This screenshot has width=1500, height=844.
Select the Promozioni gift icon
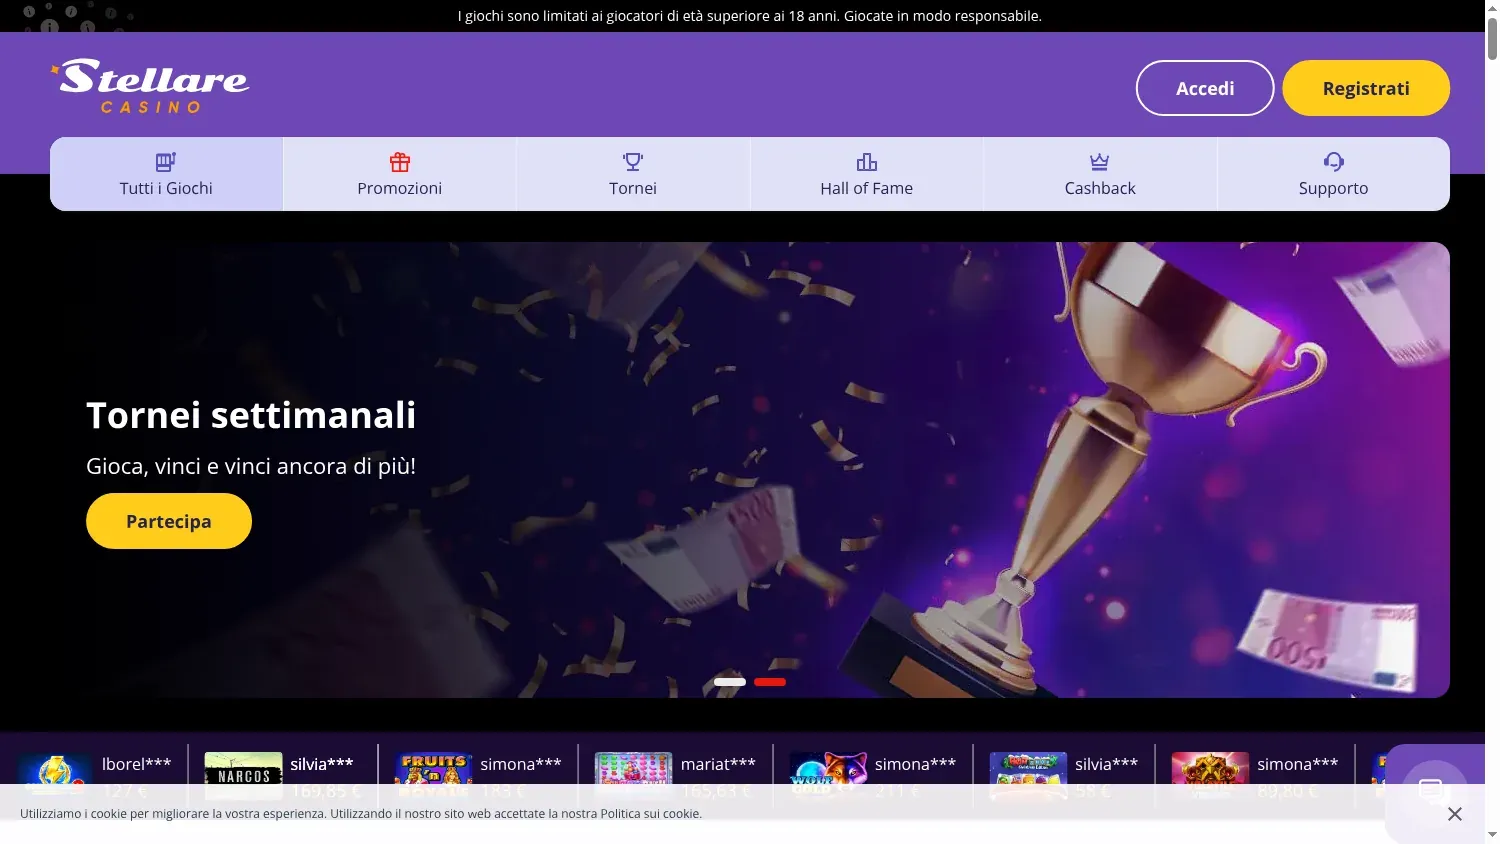coord(400,162)
